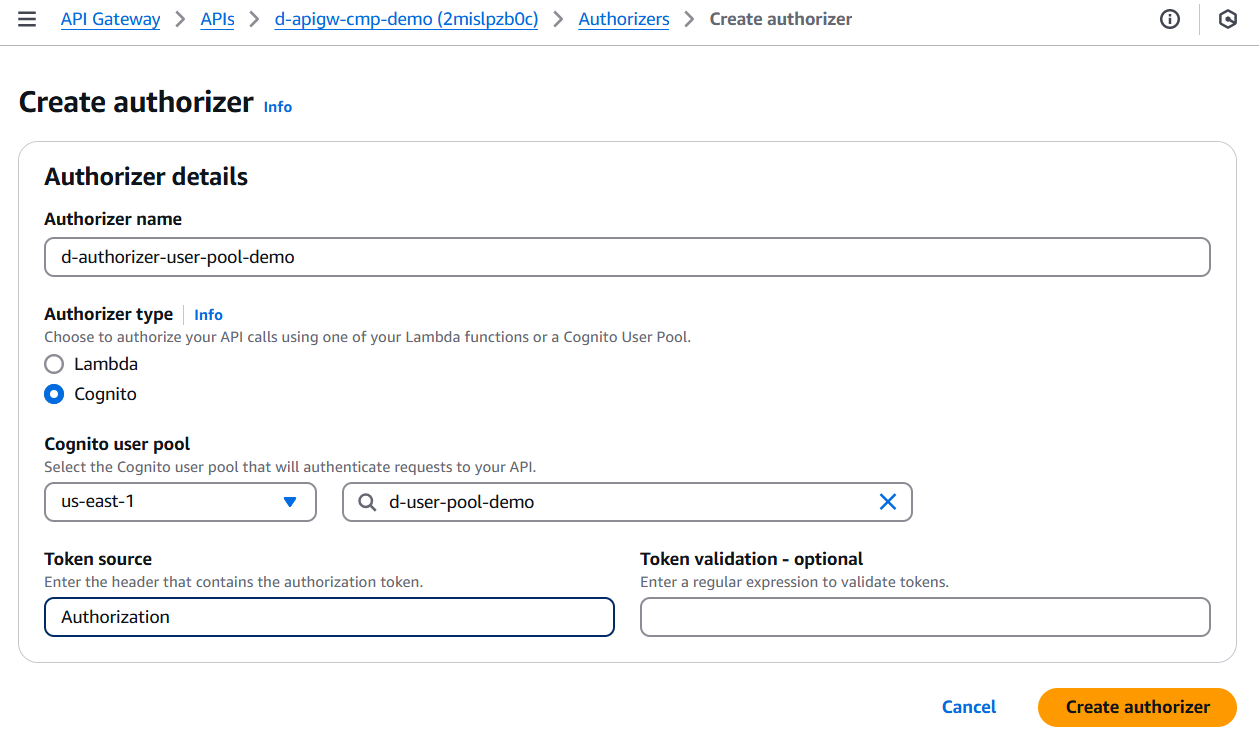
Task: Go to API Gateway breadcrumb
Action: tap(110, 19)
